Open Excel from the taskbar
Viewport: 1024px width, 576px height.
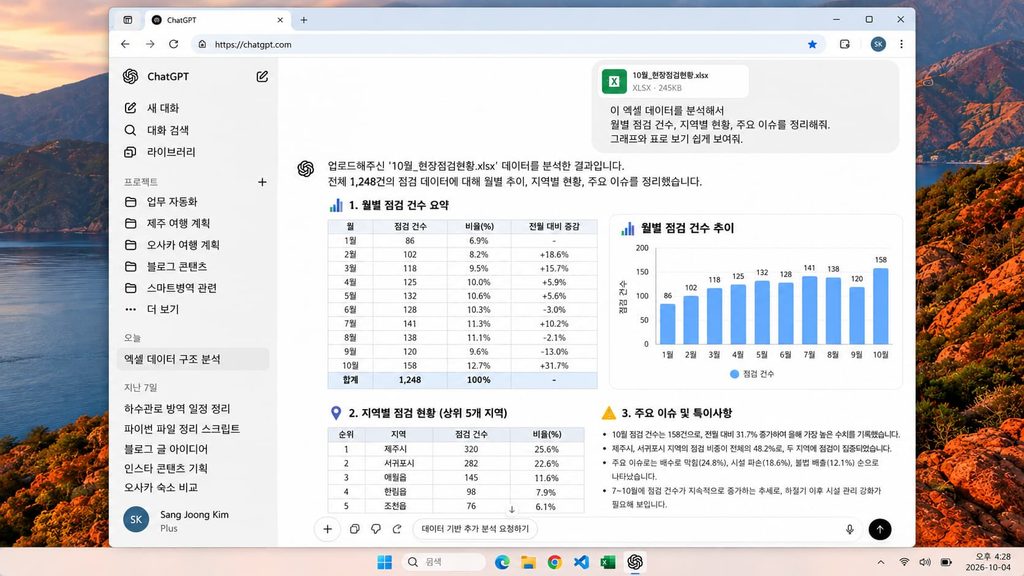608,562
